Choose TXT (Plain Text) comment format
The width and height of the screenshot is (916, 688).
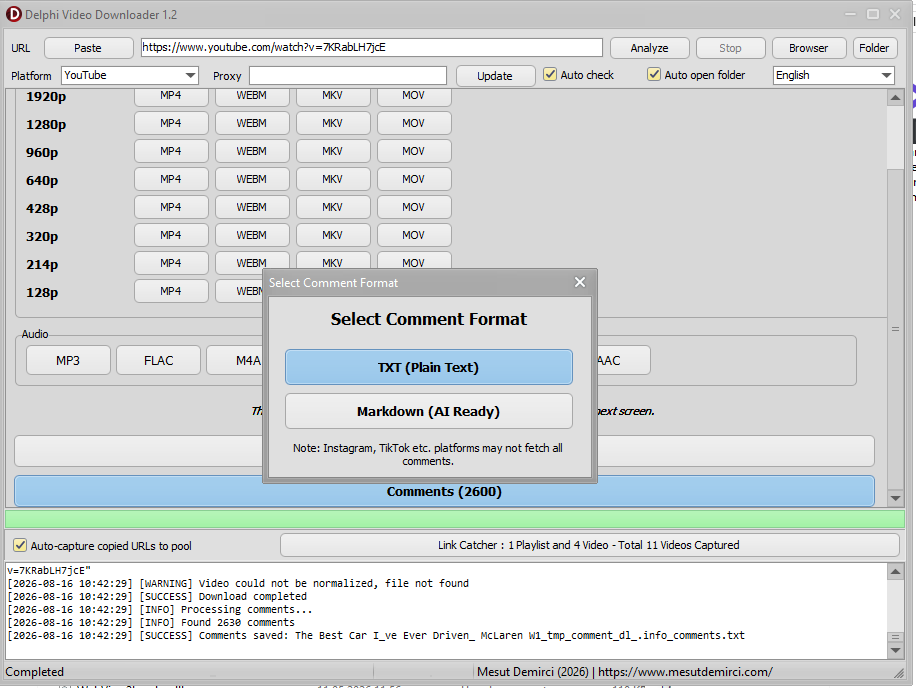pyautogui.click(x=428, y=367)
